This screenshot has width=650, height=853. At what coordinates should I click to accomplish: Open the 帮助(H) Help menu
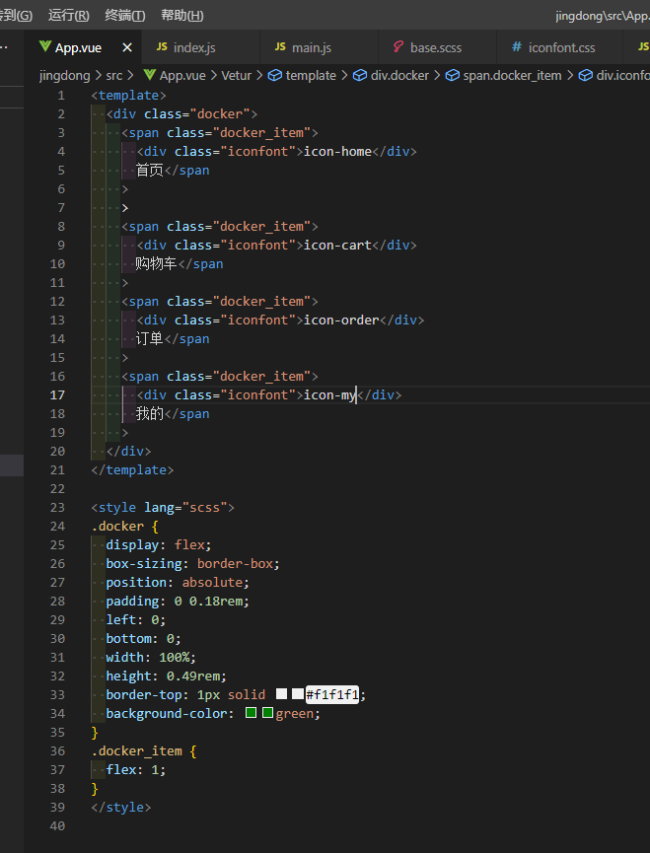click(182, 15)
